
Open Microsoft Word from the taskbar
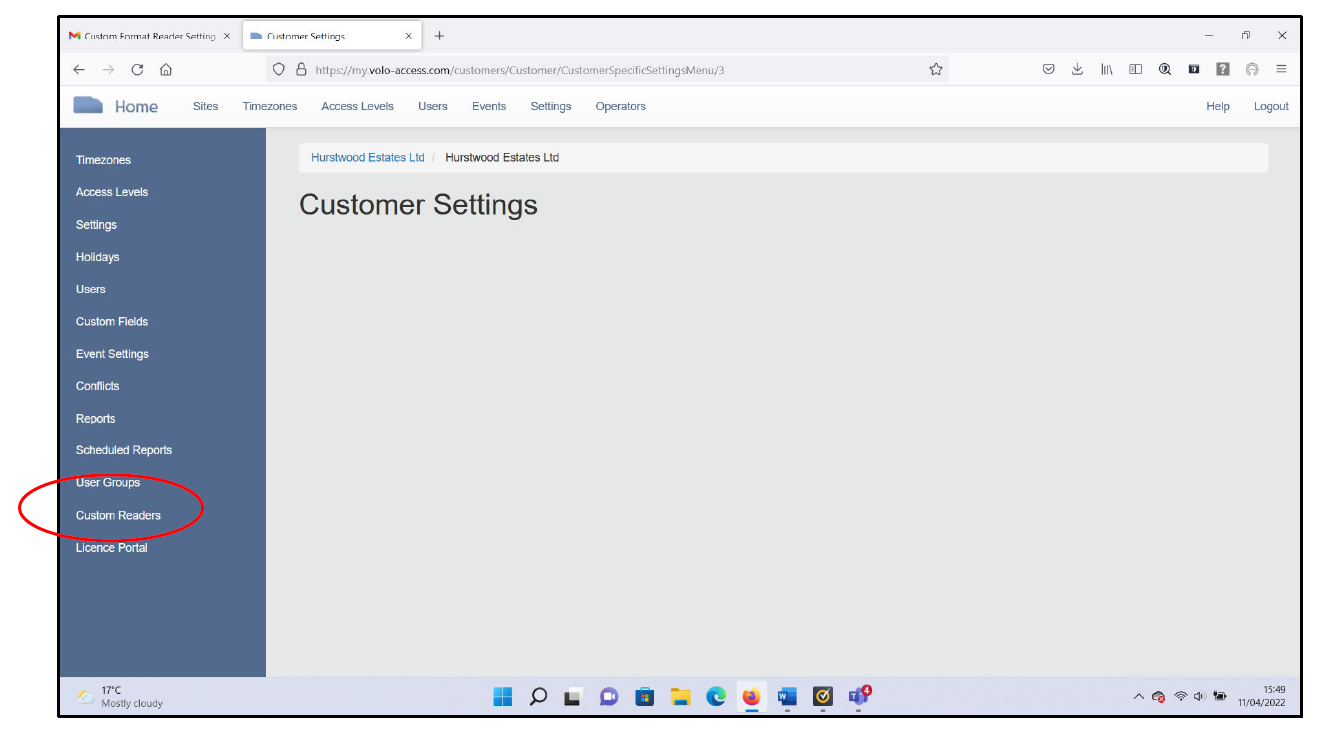pos(787,697)
